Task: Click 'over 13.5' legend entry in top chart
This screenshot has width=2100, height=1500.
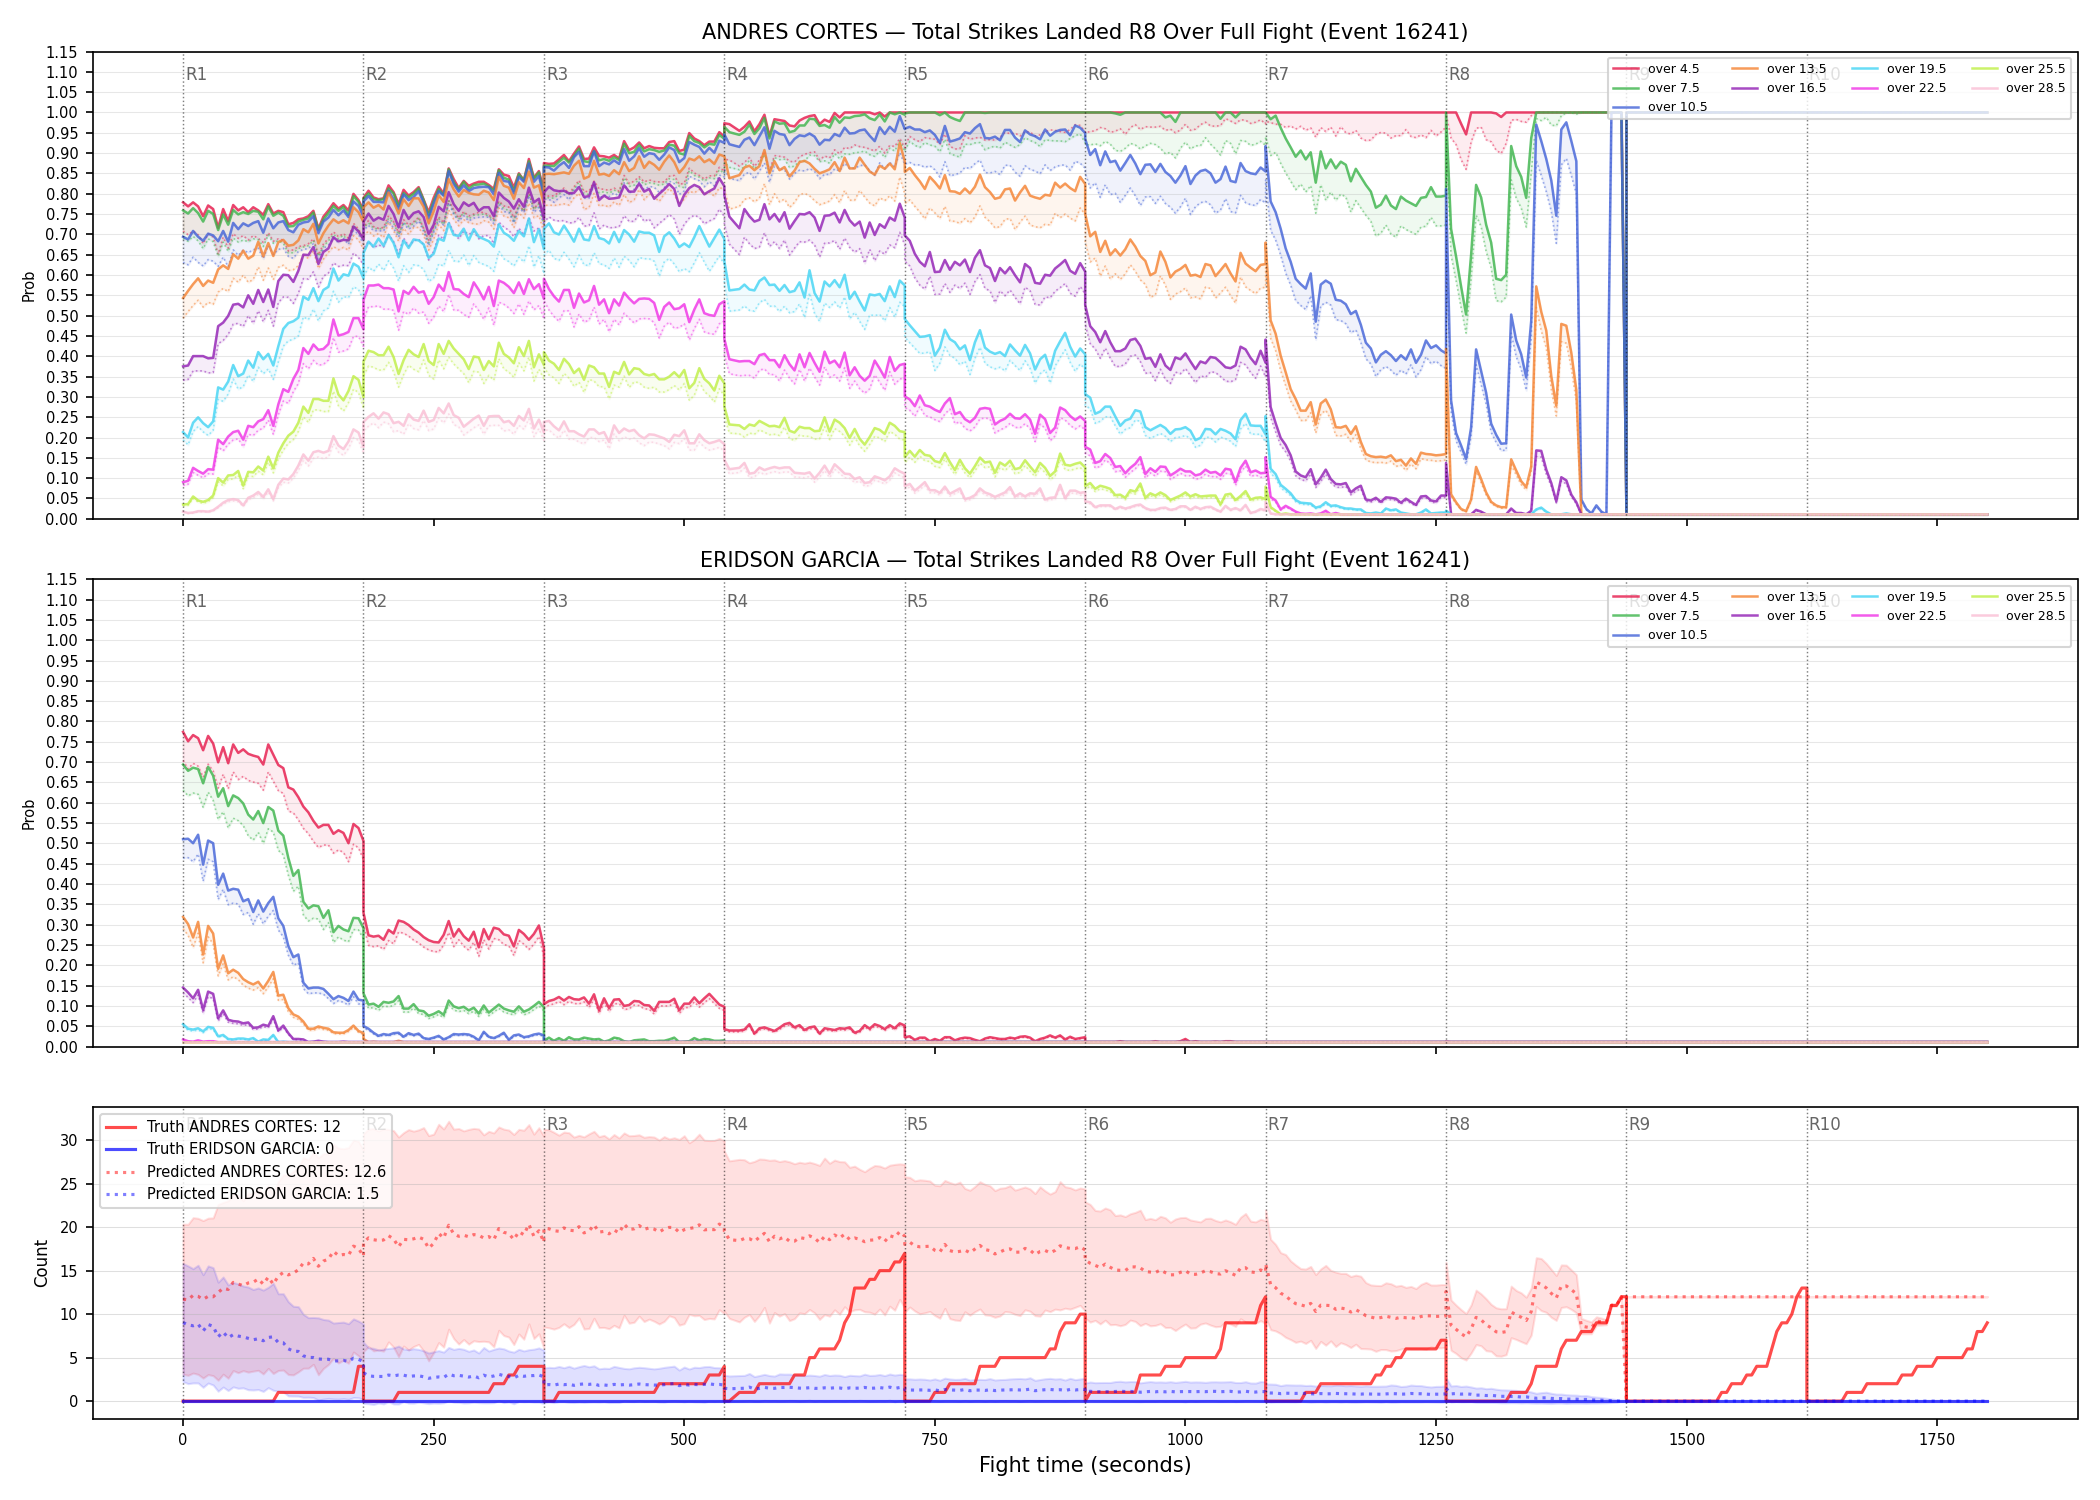Action: pos(1778,69)
